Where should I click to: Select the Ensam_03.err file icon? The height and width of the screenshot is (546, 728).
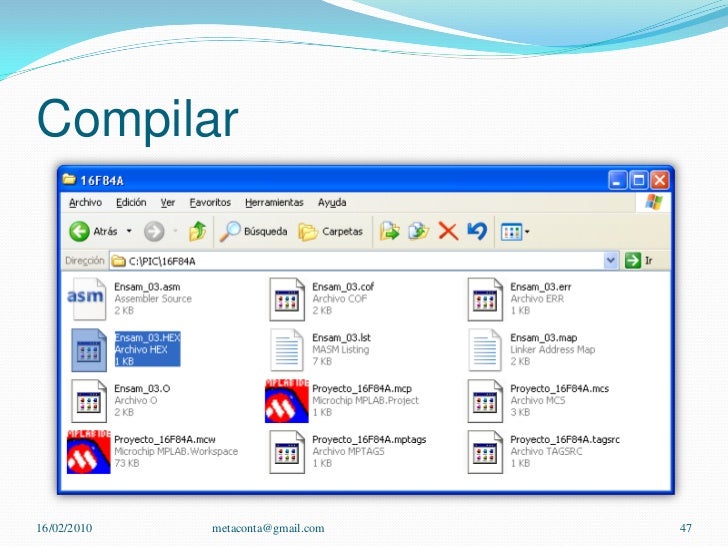[x=485, y=299]
